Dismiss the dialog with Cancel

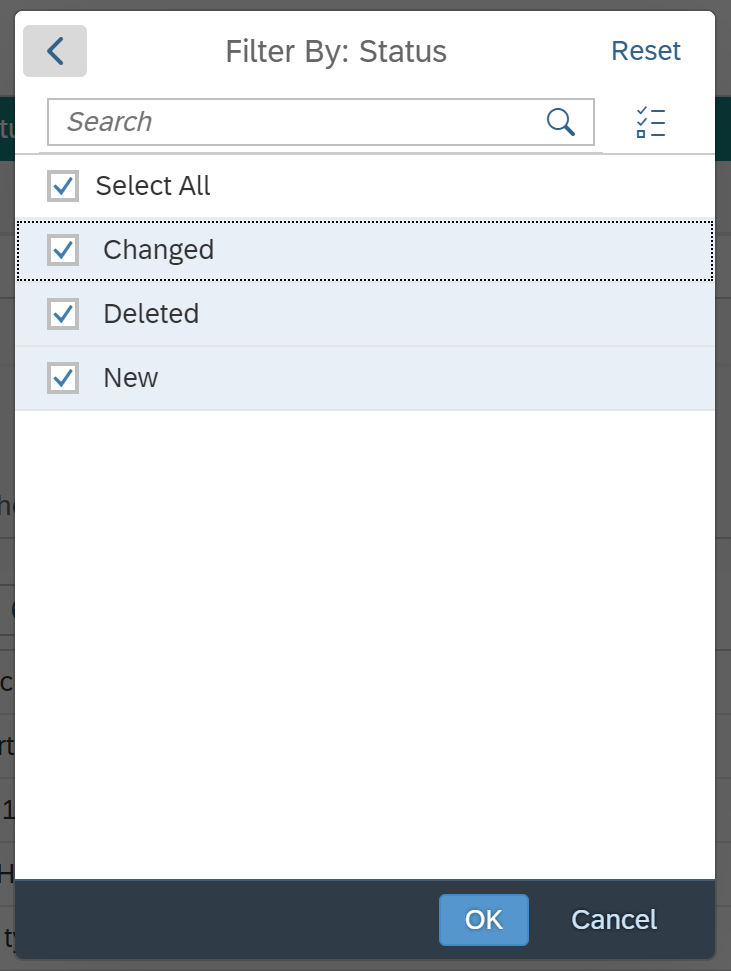point(614,920)
